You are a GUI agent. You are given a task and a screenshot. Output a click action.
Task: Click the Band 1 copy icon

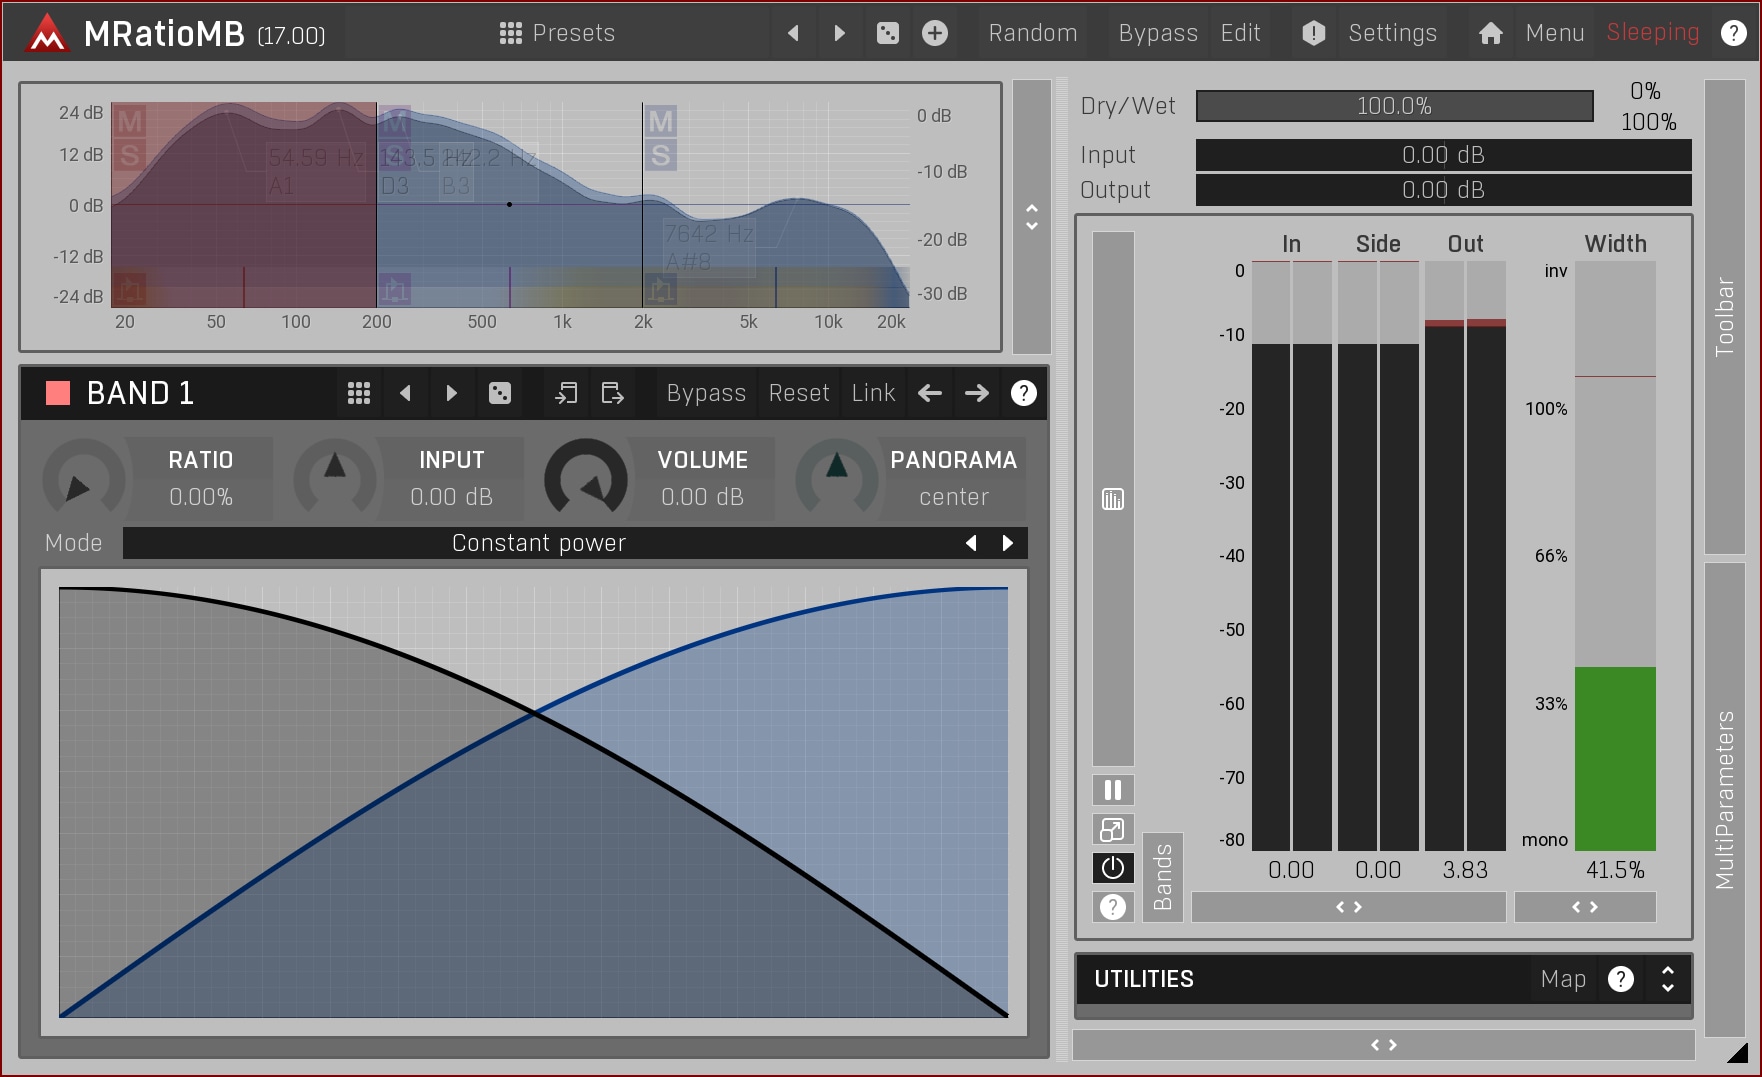click(566, 393)
